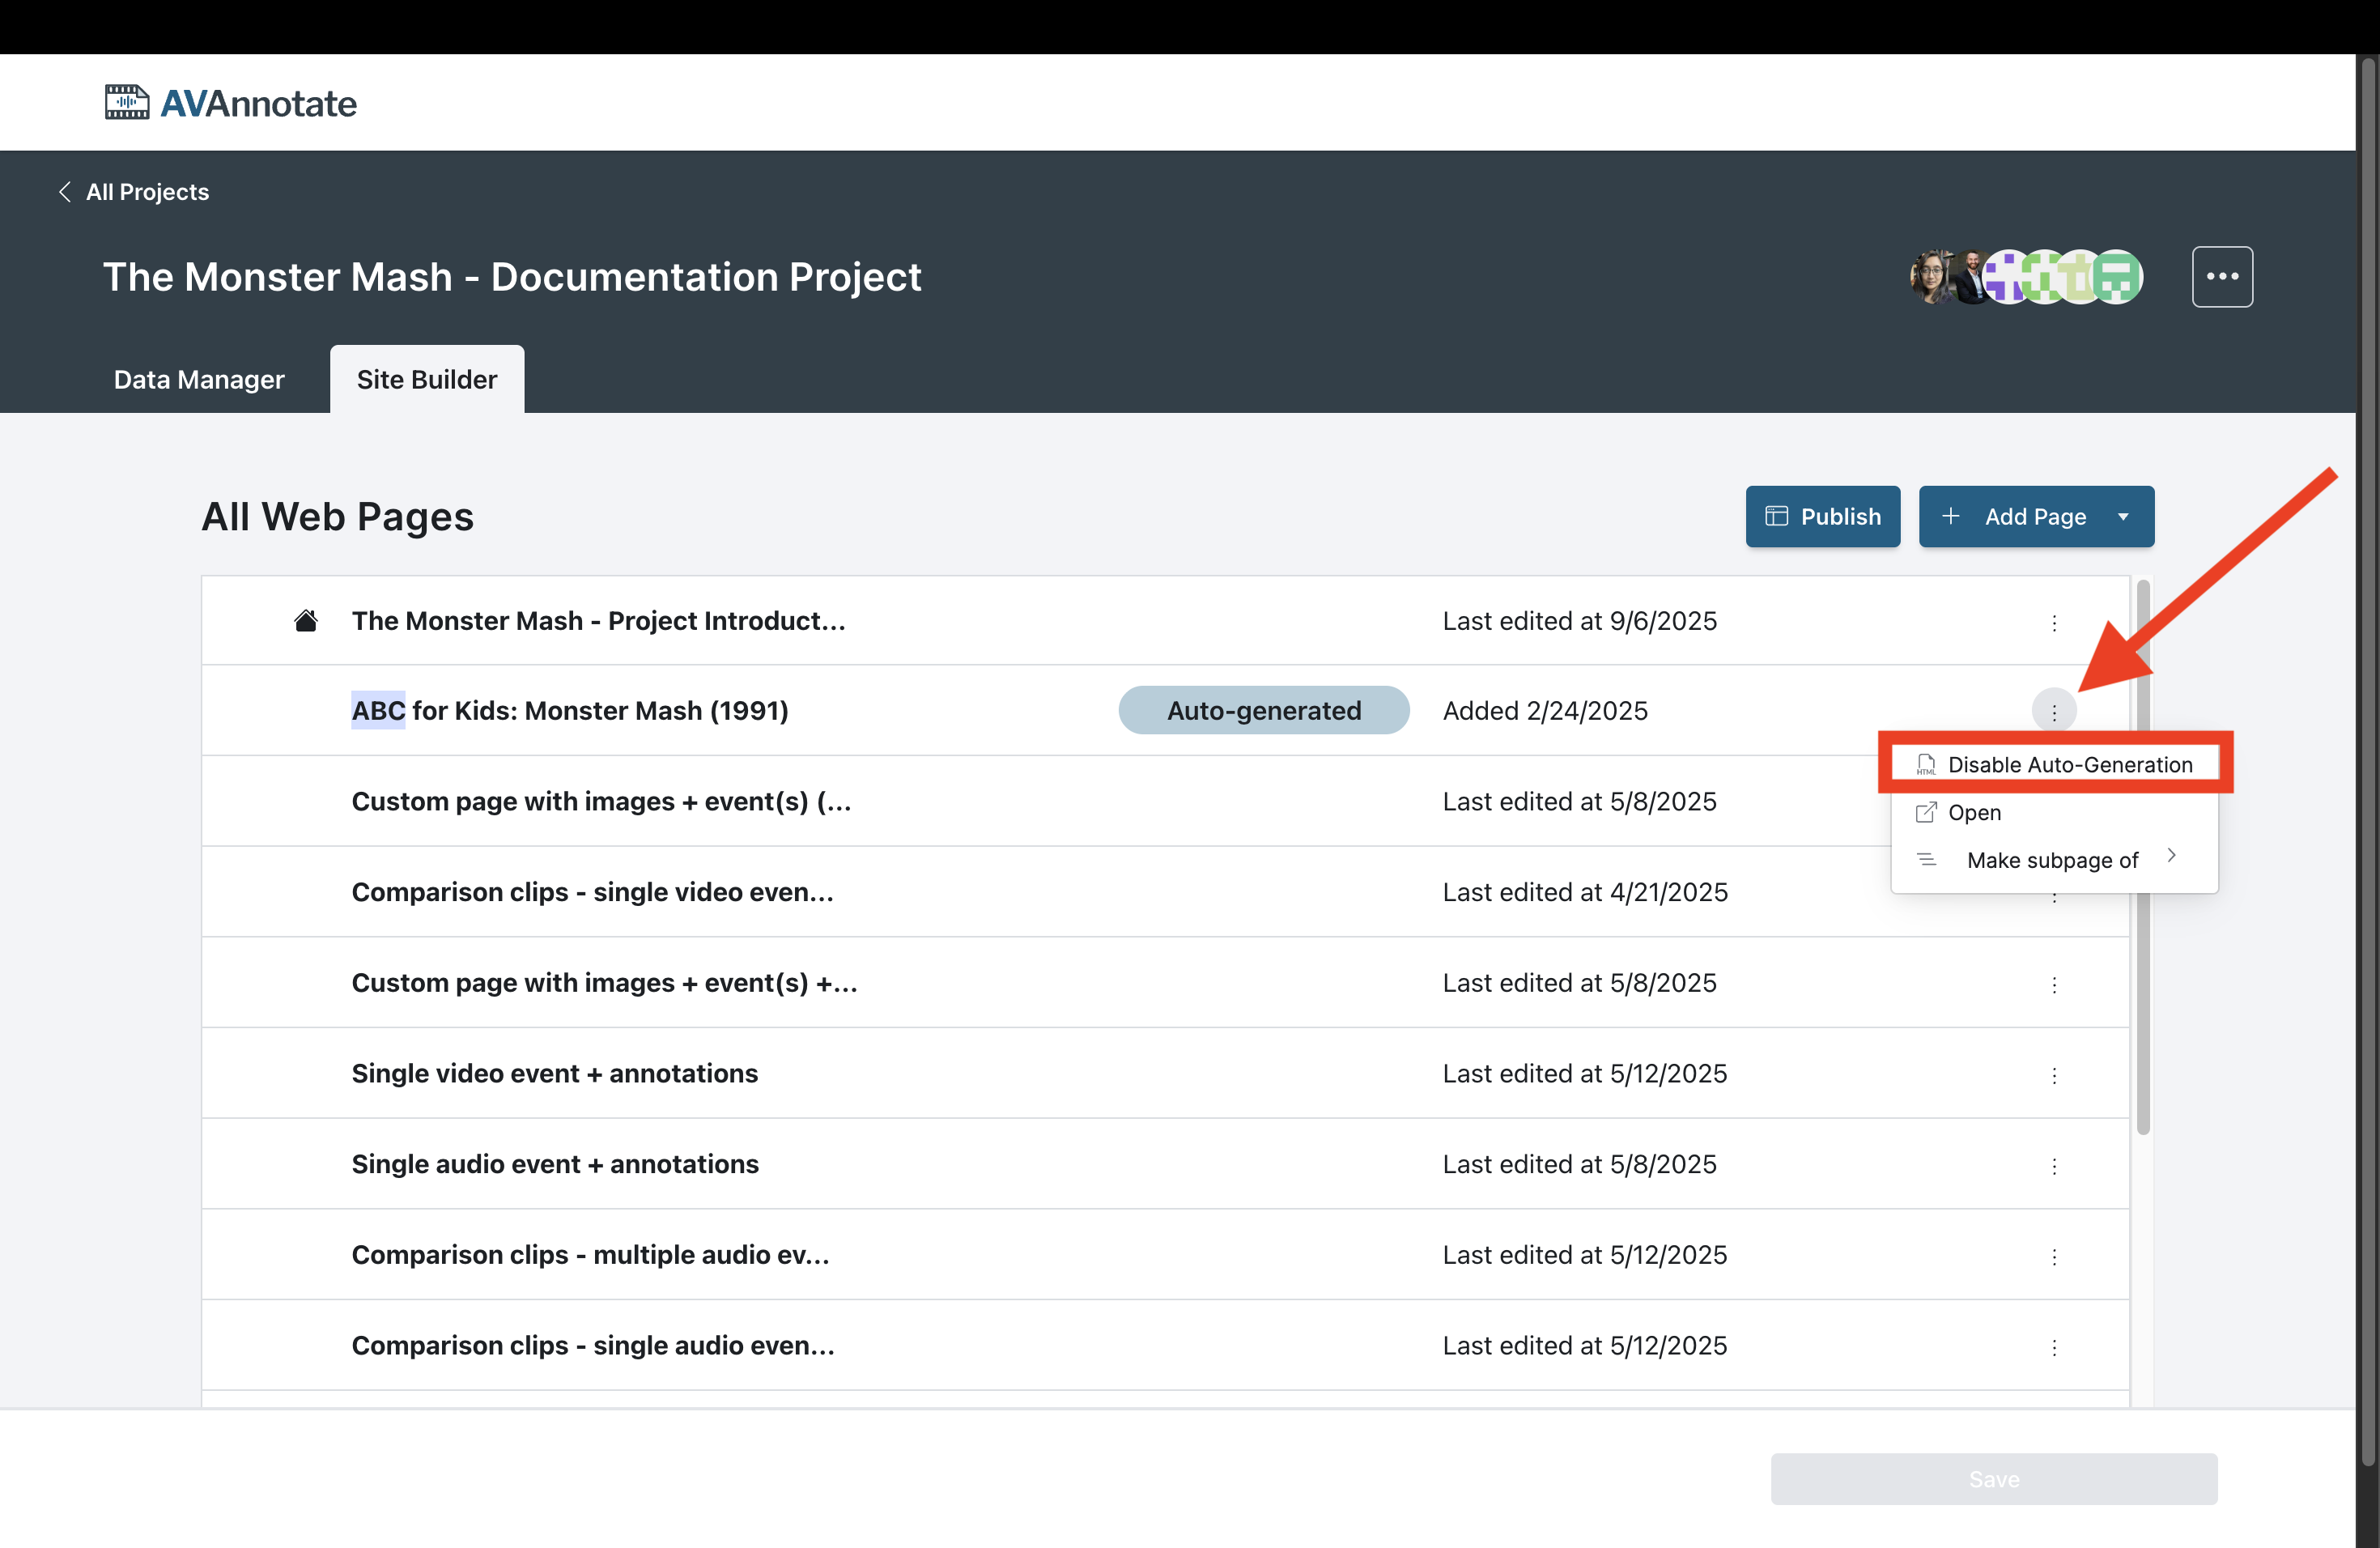The height and width of the screenshot is (1548, 2380).
Task: Click the Publish button
Action: pos(1822,517)
